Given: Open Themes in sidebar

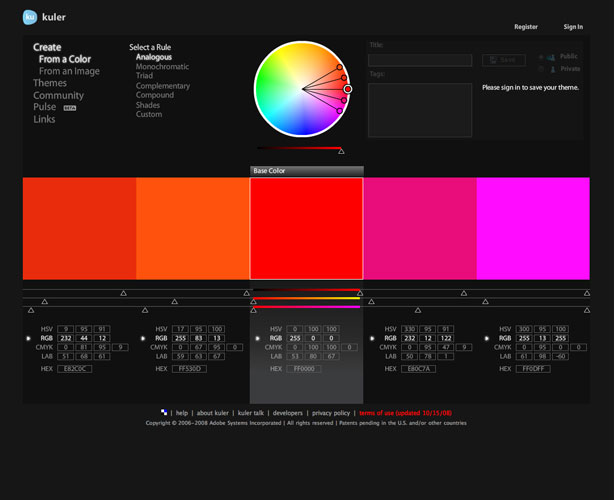Looking at the screenshot, I should (50, 83).
